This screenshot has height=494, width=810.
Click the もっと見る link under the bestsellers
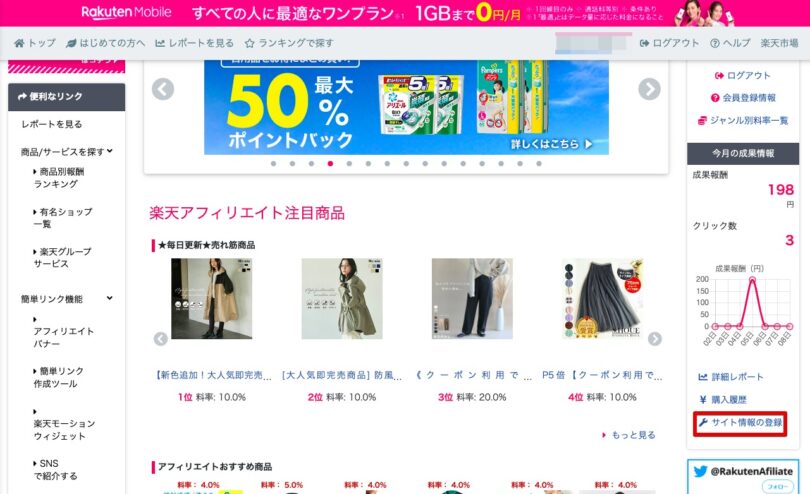point(629,435)
